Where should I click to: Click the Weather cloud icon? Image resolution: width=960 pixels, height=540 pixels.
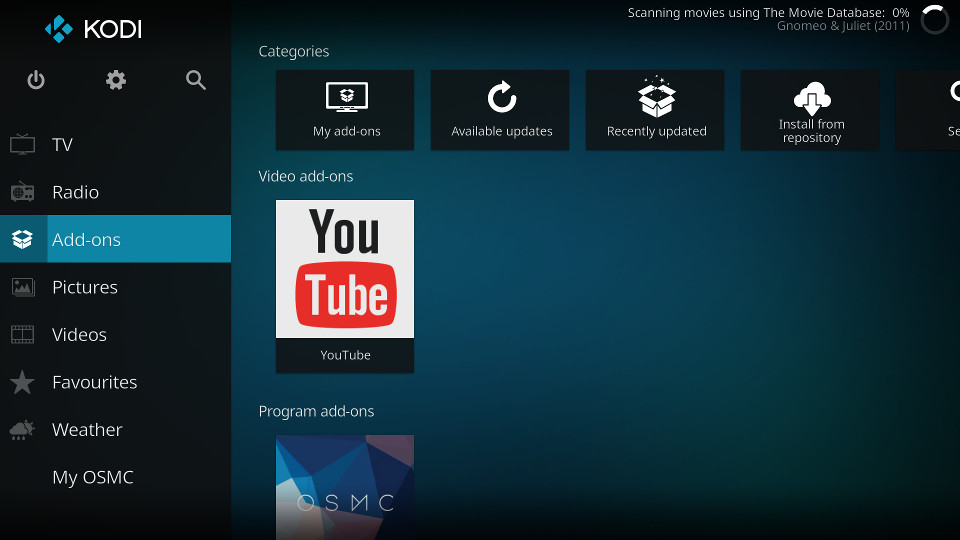(23, 430)
